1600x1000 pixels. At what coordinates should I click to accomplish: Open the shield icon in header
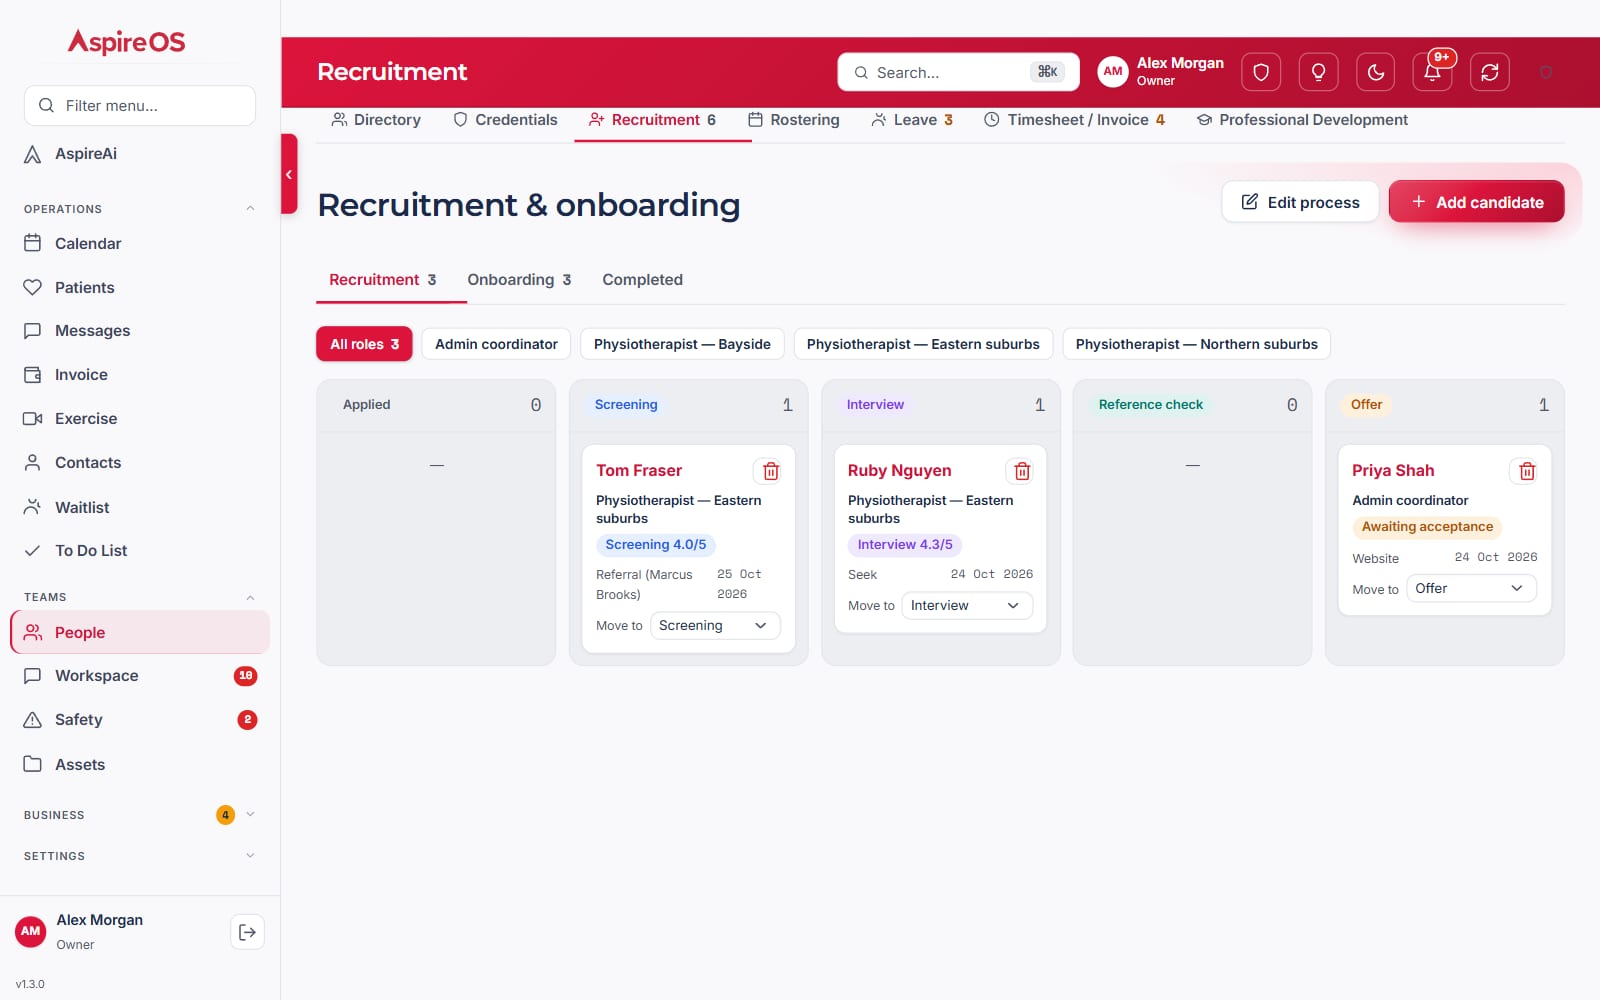[1261, 72]
